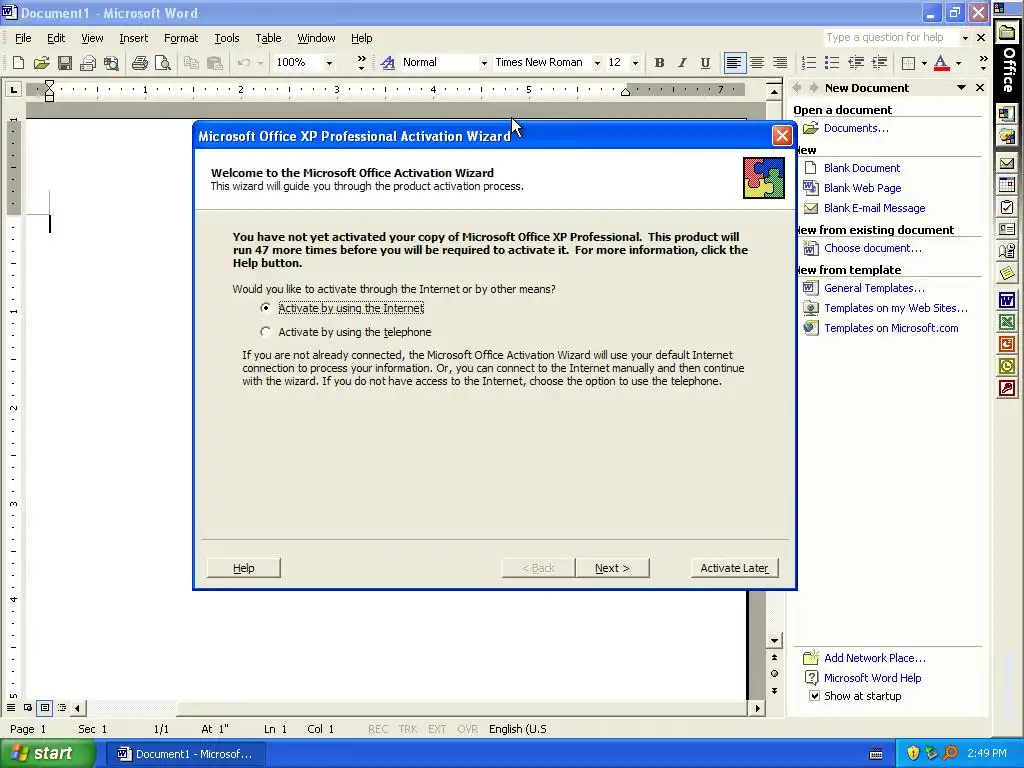Open the Times New Roman font dropdown

pos(597,63)
